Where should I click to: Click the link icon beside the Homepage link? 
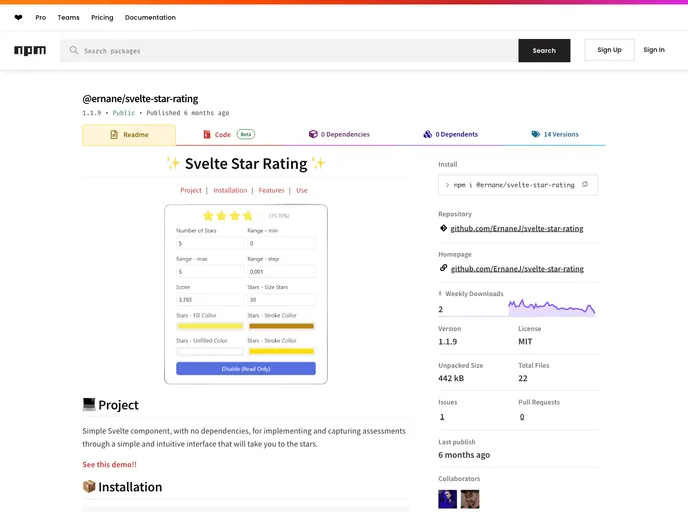click(443, 268)
